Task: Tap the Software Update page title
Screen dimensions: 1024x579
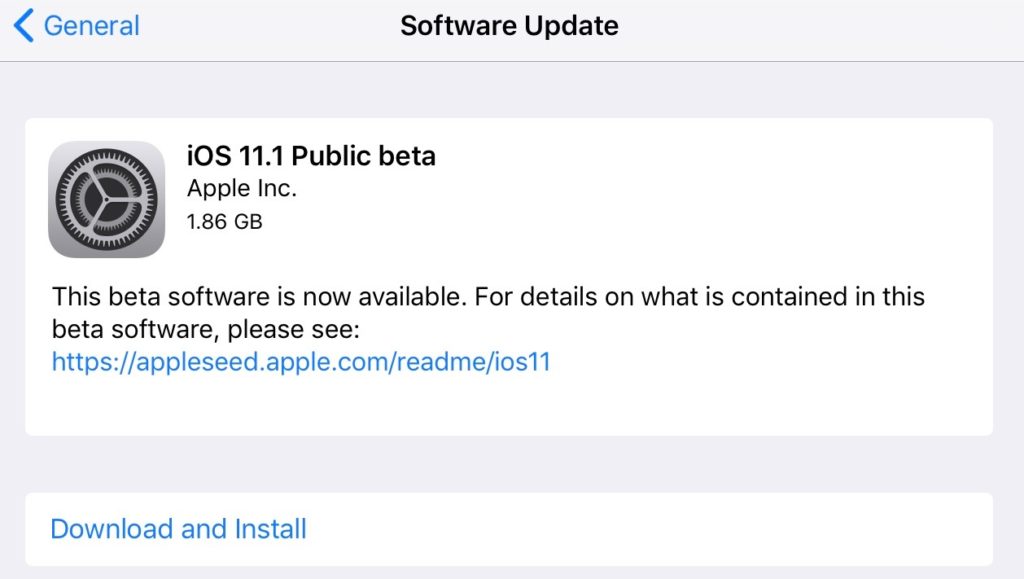Action: pyautogui.click(x=509, y=26)
